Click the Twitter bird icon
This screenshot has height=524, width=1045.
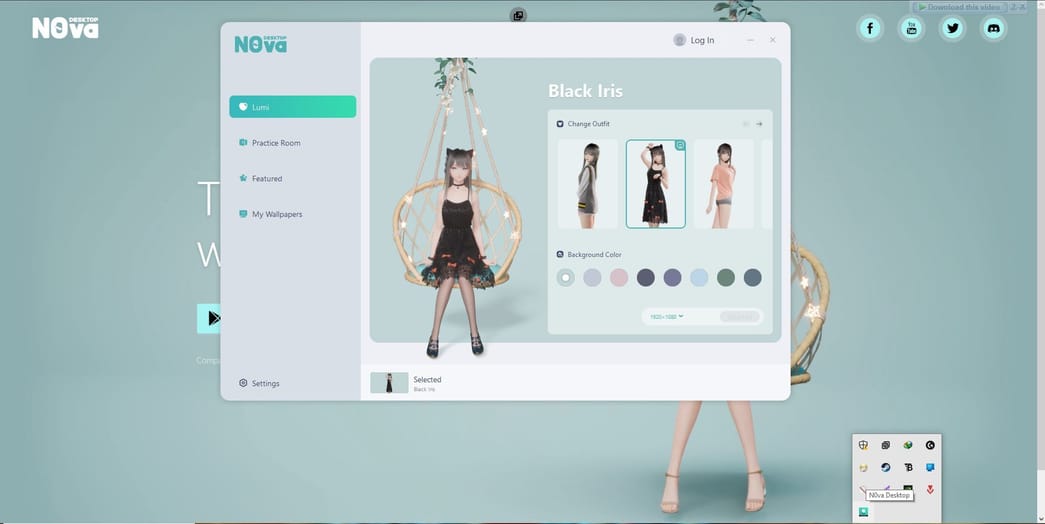tap(953, 28)
